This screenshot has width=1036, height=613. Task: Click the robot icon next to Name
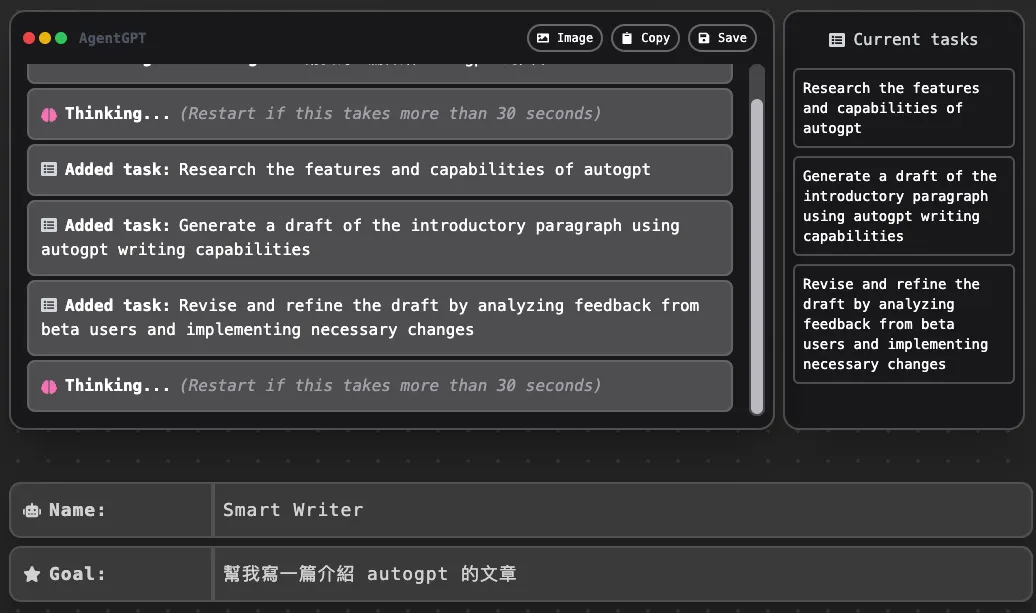[32, 511]
